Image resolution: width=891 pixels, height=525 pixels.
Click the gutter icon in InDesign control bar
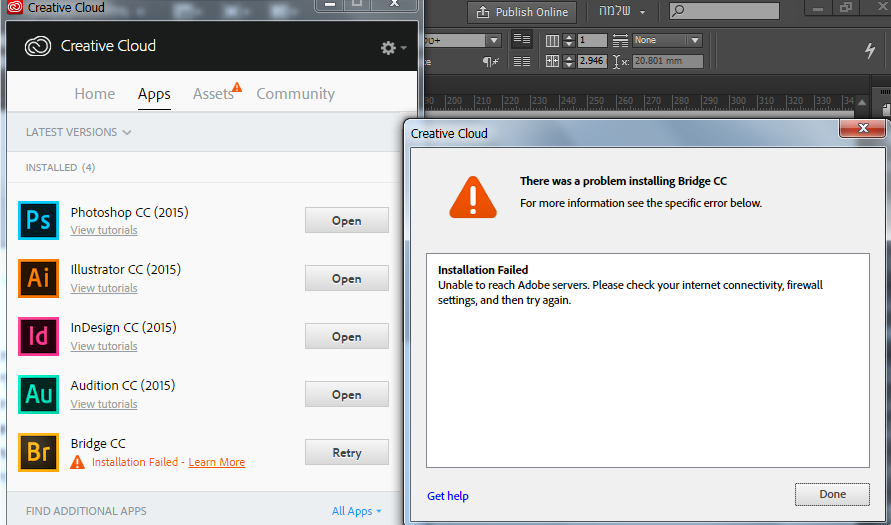(x=552, y=61)
